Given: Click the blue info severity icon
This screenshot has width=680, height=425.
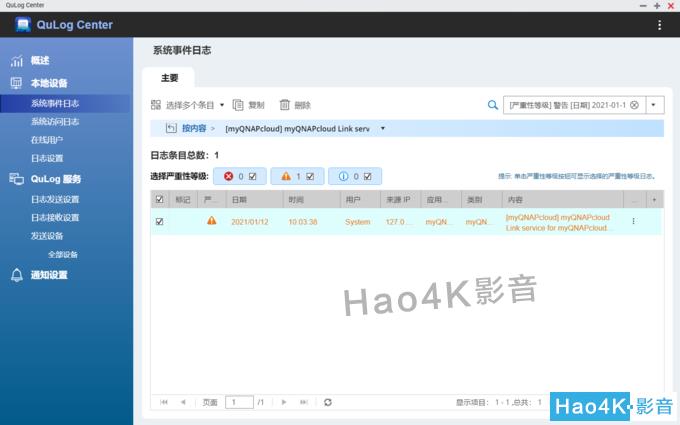Looking at the screenshot, I should click(343, 177).
